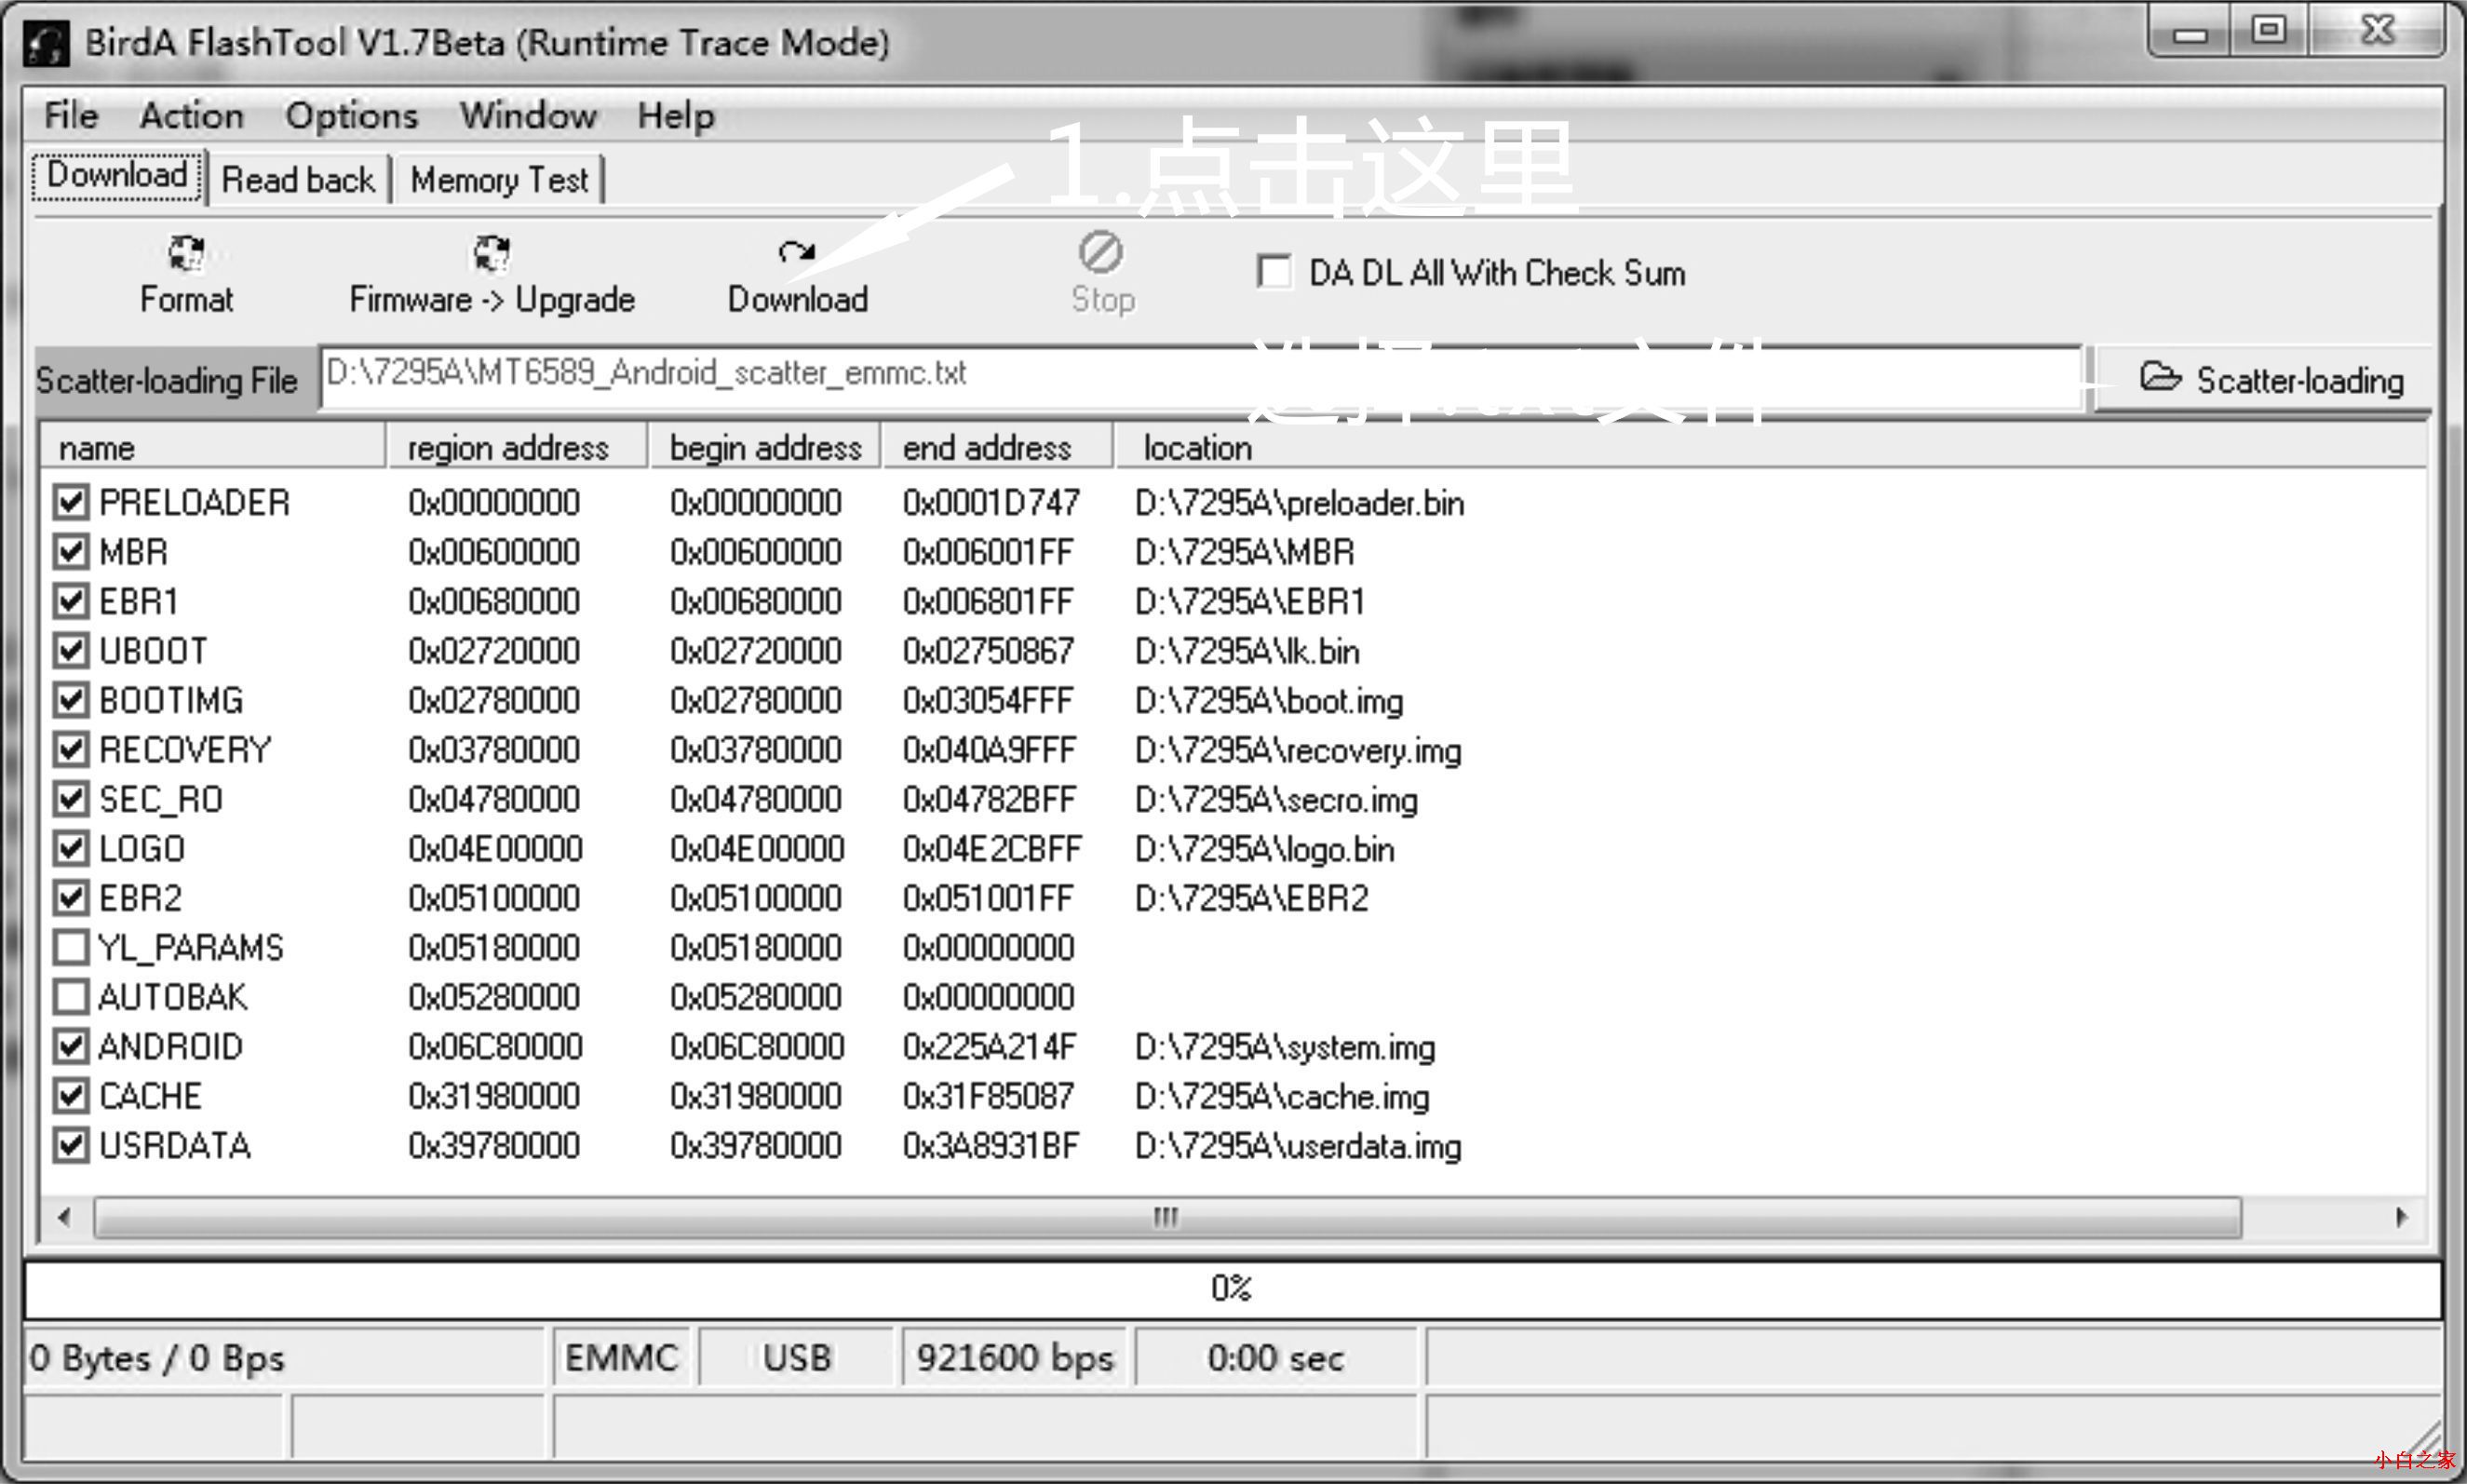This screenshot has width=2467, height=1484.
Task: Check the AUTOBAK partition checkbox
Action: [x=71, y=997]
